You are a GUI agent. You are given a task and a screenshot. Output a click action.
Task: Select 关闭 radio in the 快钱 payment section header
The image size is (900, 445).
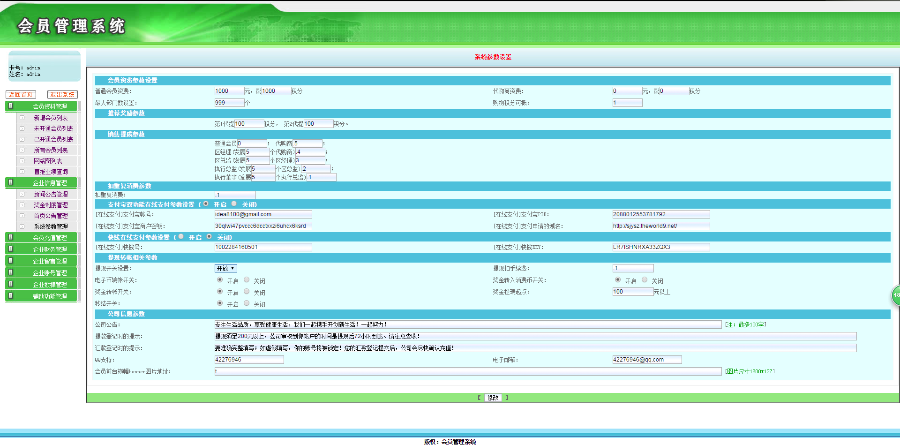(x=209, y=237)
